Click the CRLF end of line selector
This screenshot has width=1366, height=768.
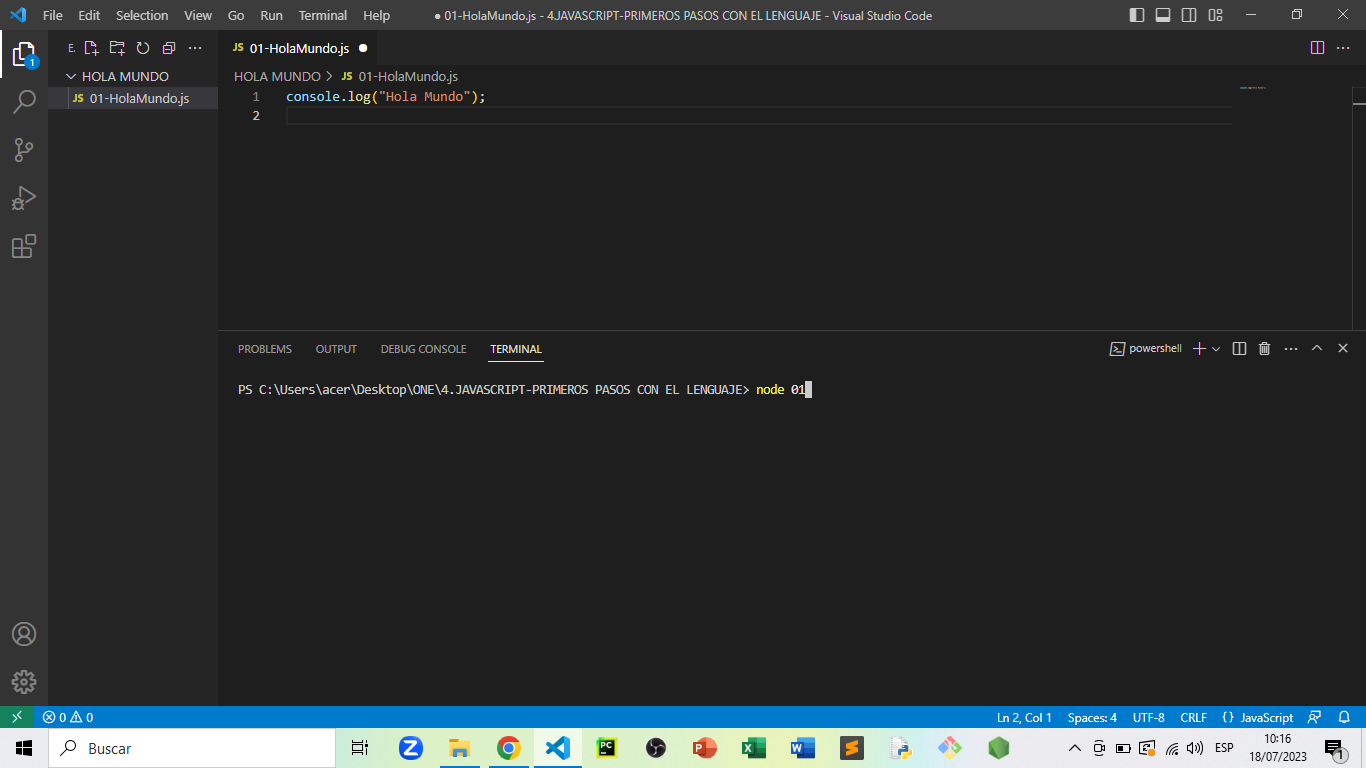point(1193,717)
